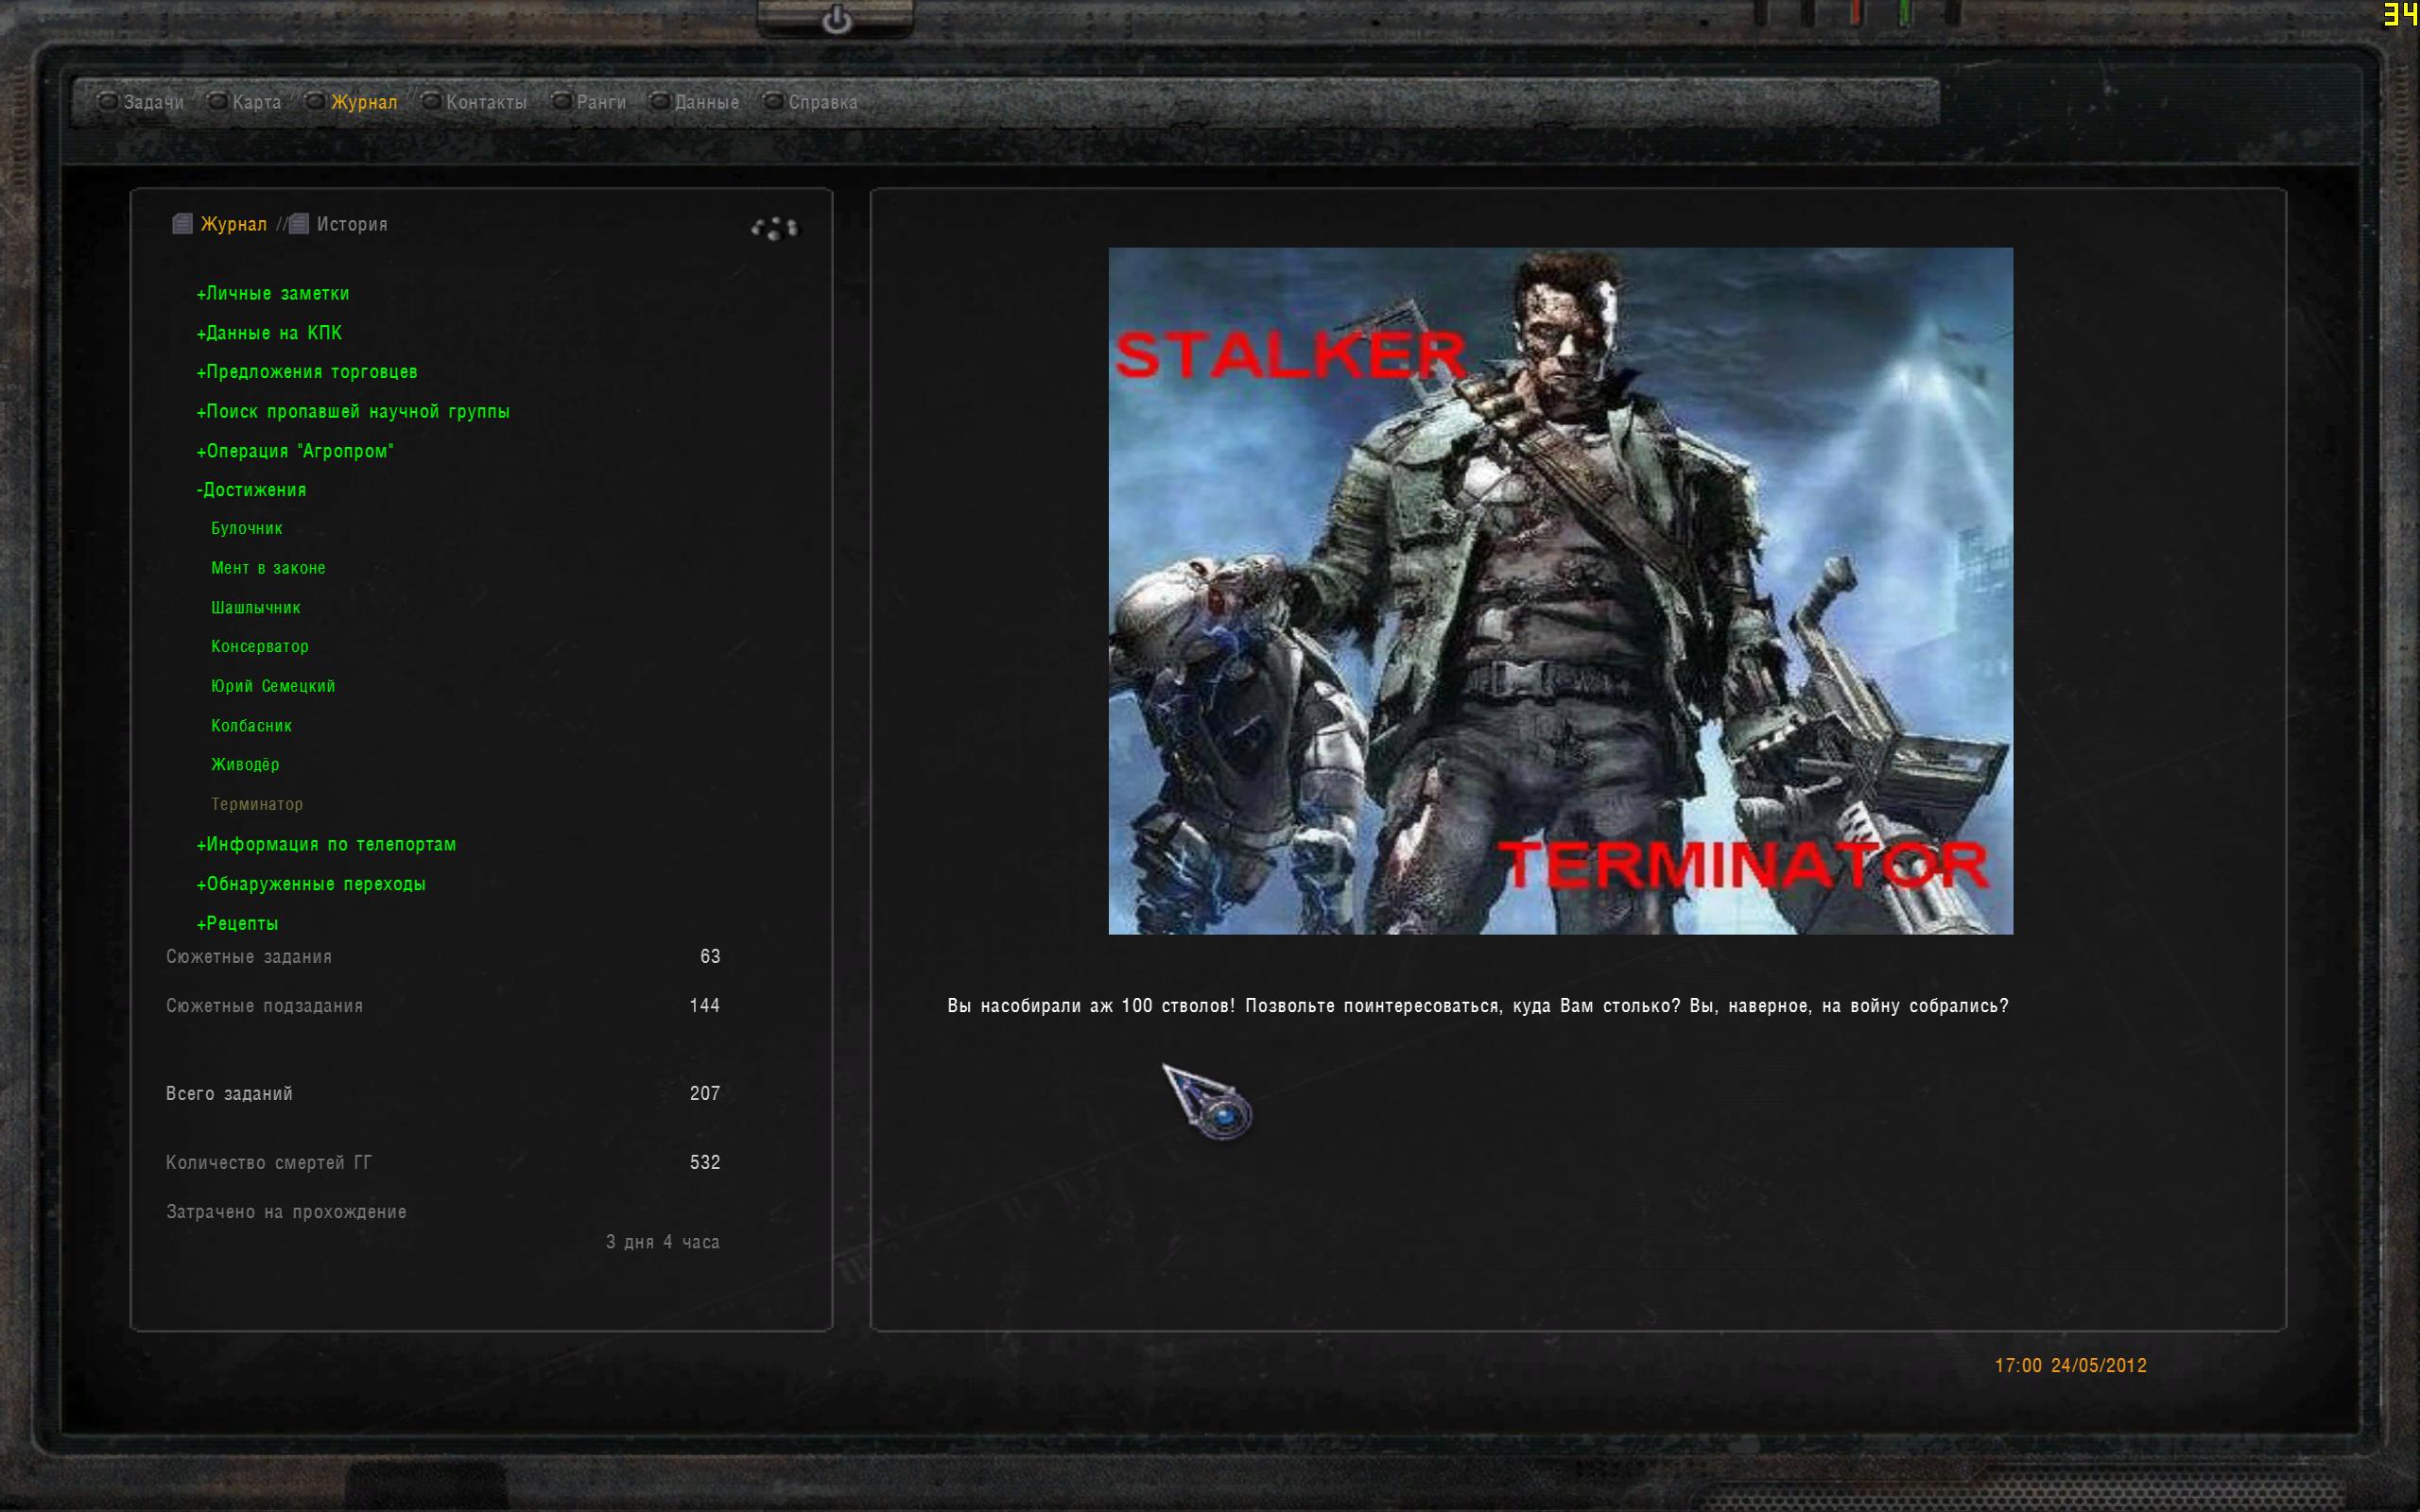Expand the Личные заметки section
This screenshot has height=1512, width=2420.
pos(273,293)
